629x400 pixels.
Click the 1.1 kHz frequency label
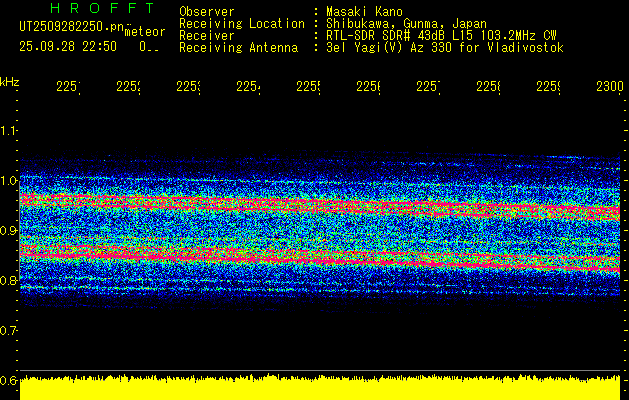pos(8,130)
